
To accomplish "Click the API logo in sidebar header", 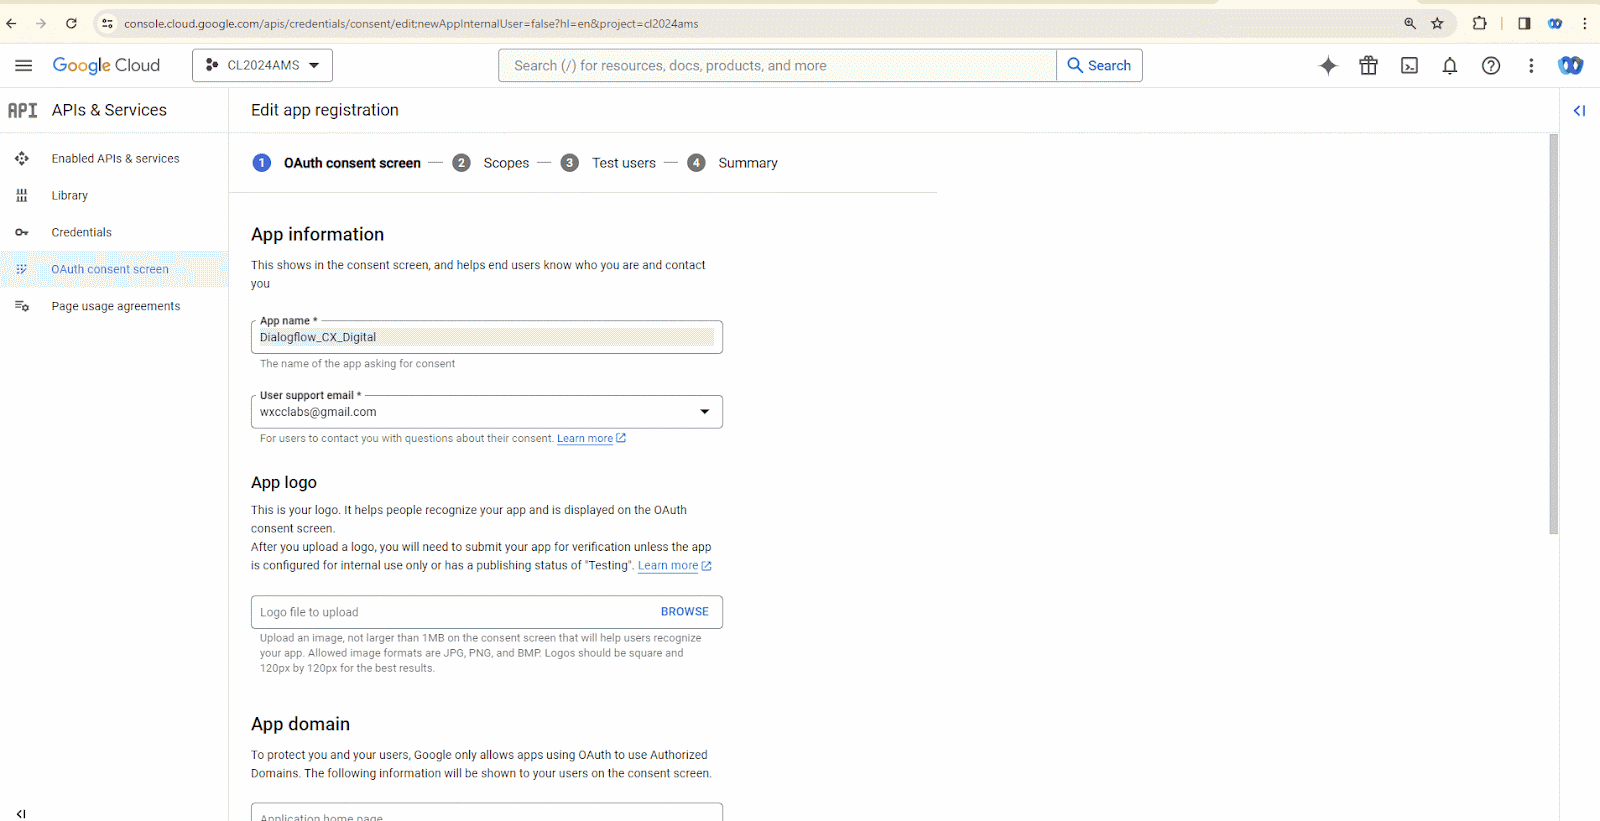I will [22, 110].
